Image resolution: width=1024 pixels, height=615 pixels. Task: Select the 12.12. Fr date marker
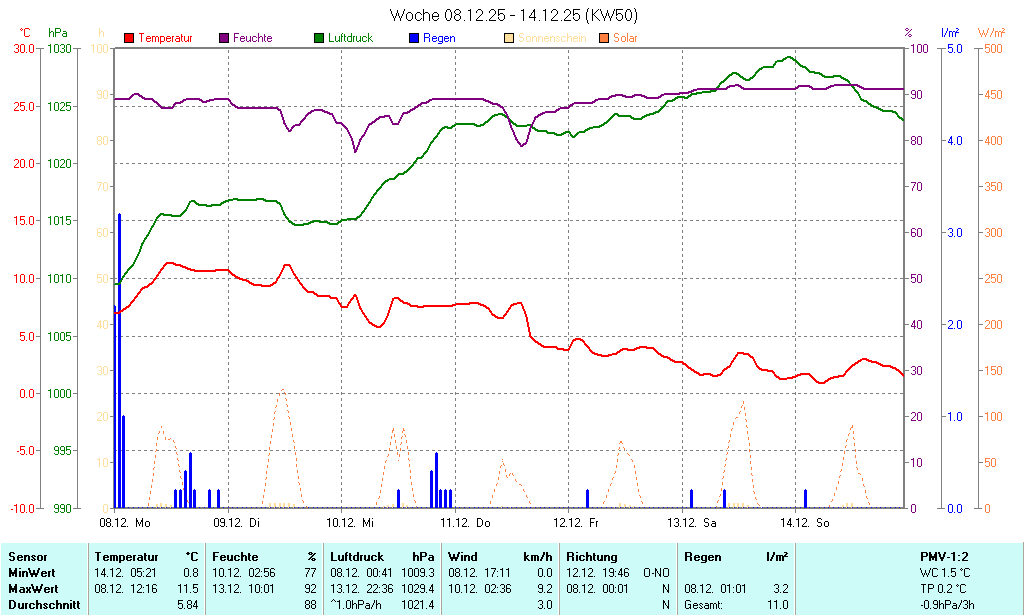tap(576, 522)
